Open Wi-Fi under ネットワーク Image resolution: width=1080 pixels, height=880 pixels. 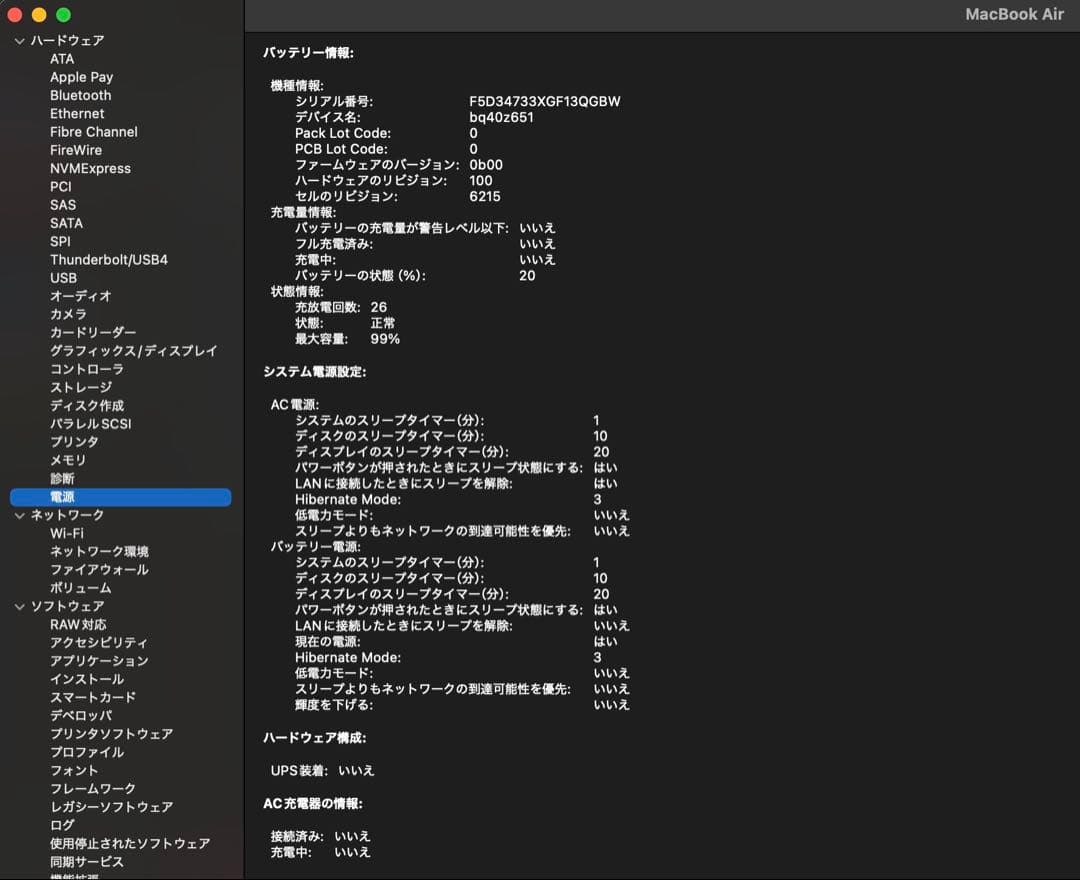click(67, 533)
